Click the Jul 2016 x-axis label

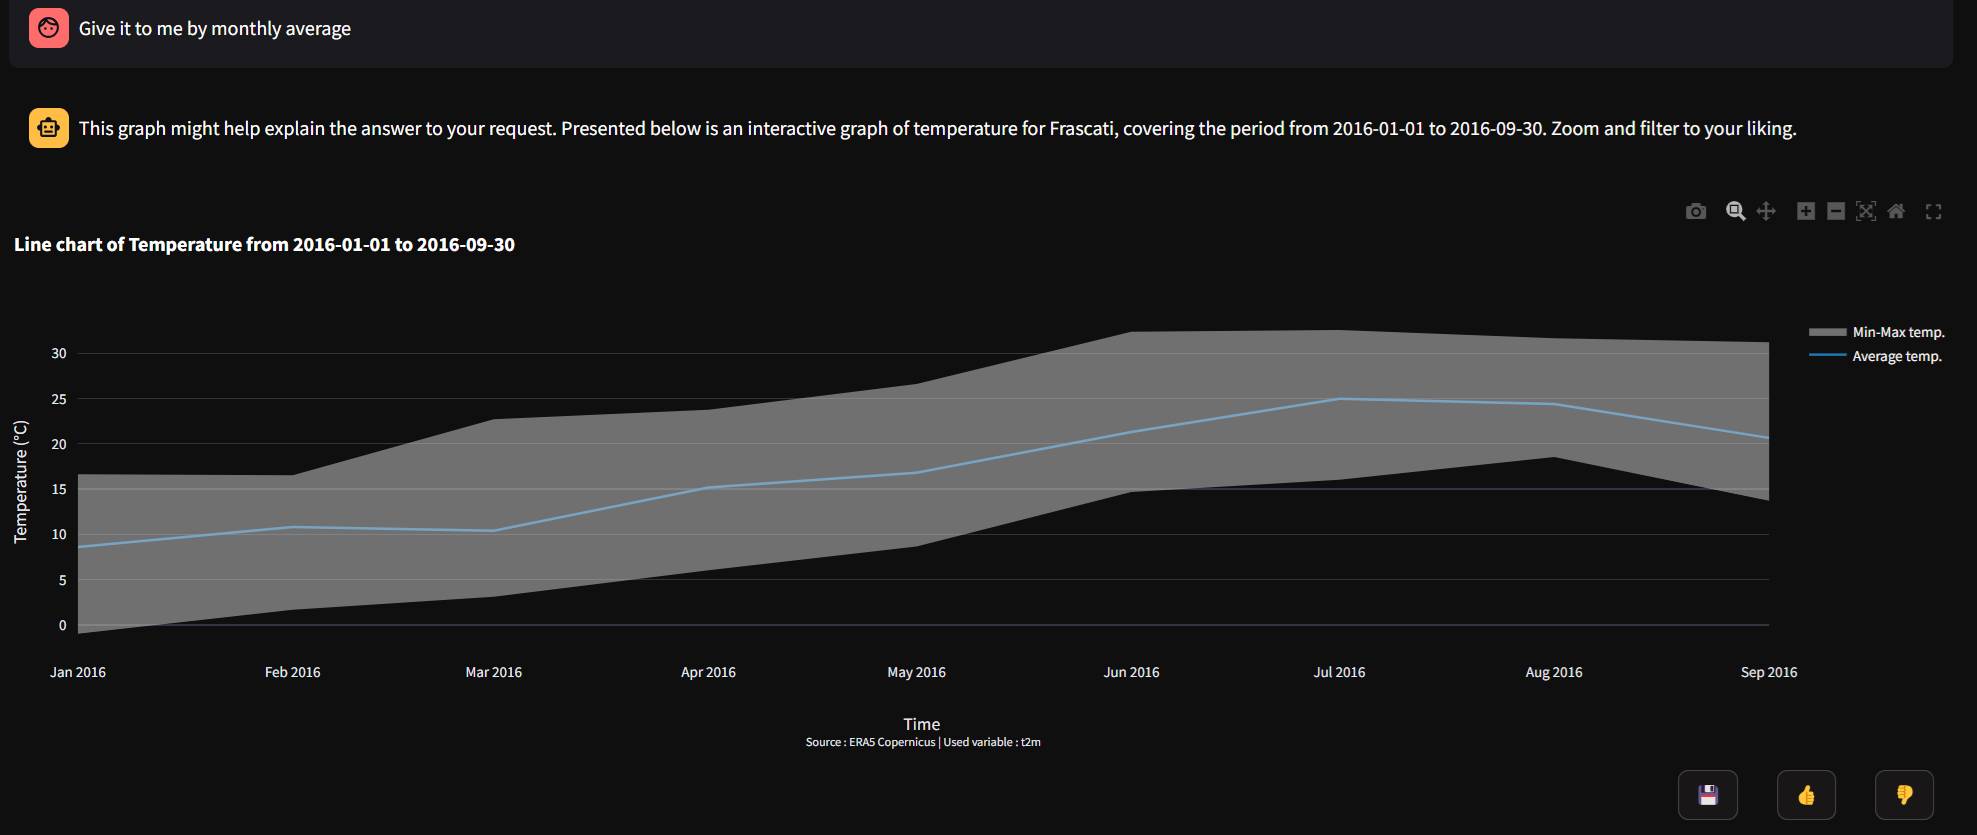click(1339, 672)
